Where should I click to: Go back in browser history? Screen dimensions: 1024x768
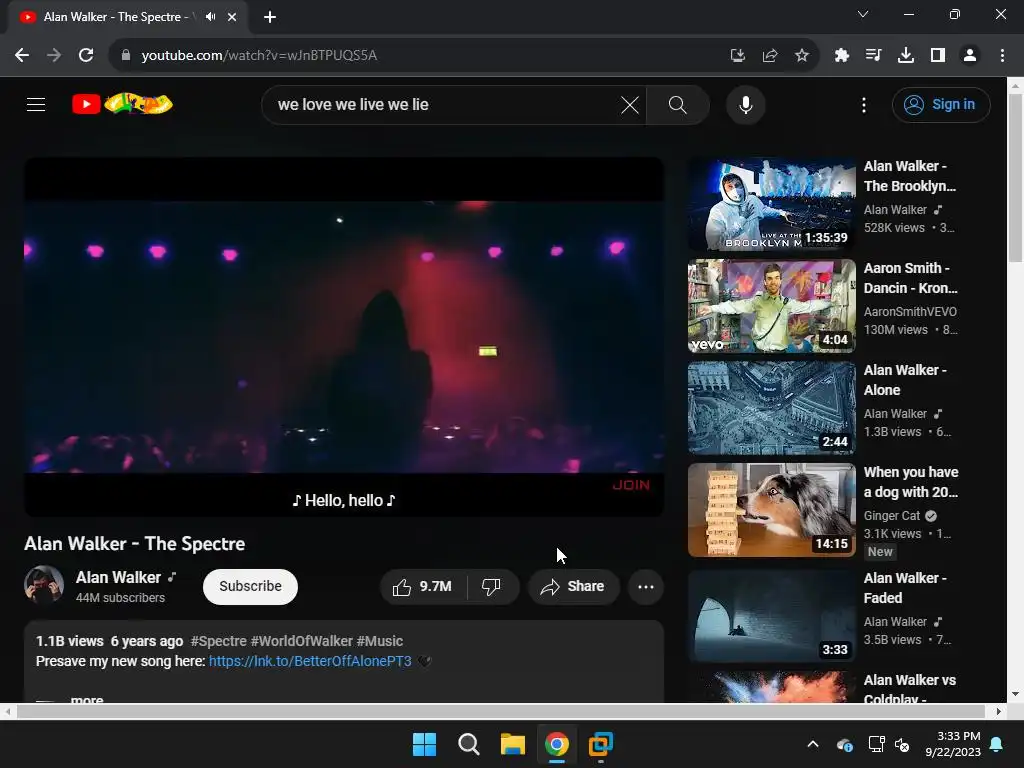click(22, 55)
